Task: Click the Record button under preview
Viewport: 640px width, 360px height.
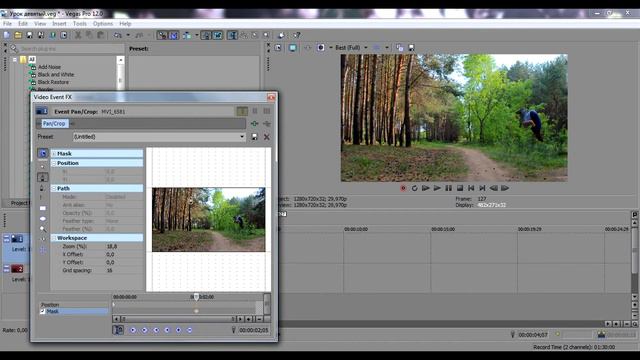Action: (x=403, y=188)
